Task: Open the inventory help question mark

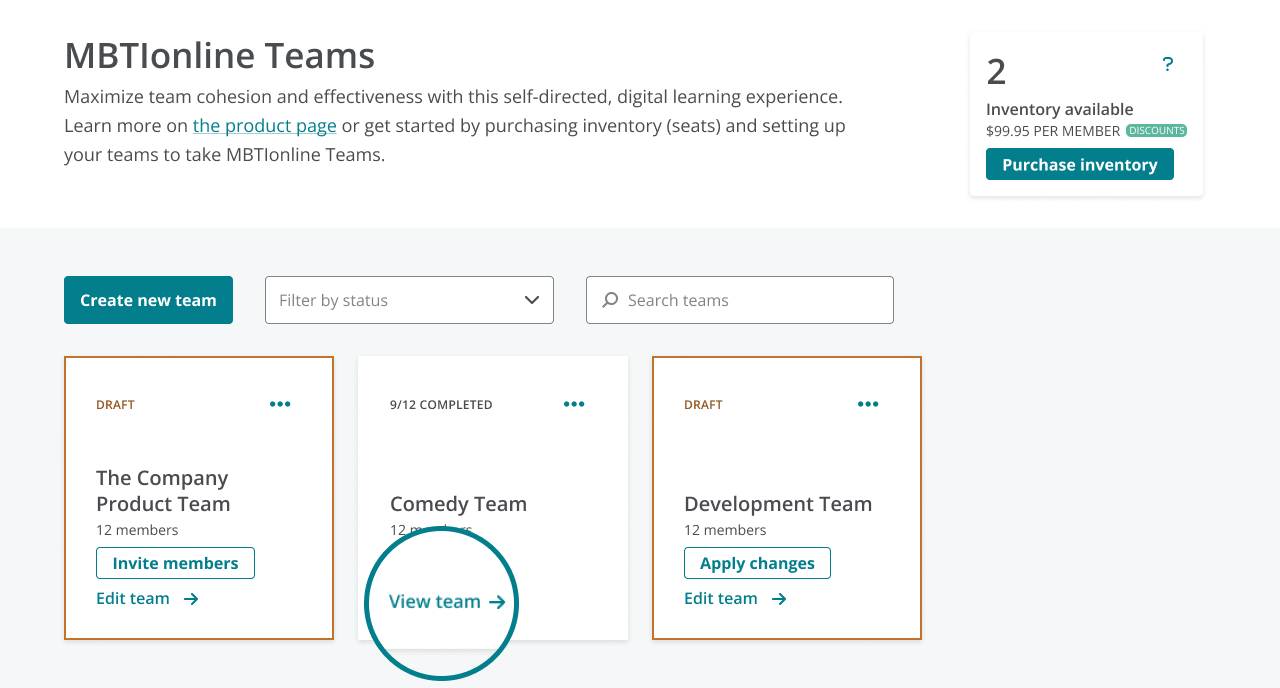Action: (x=1167, y=65)
